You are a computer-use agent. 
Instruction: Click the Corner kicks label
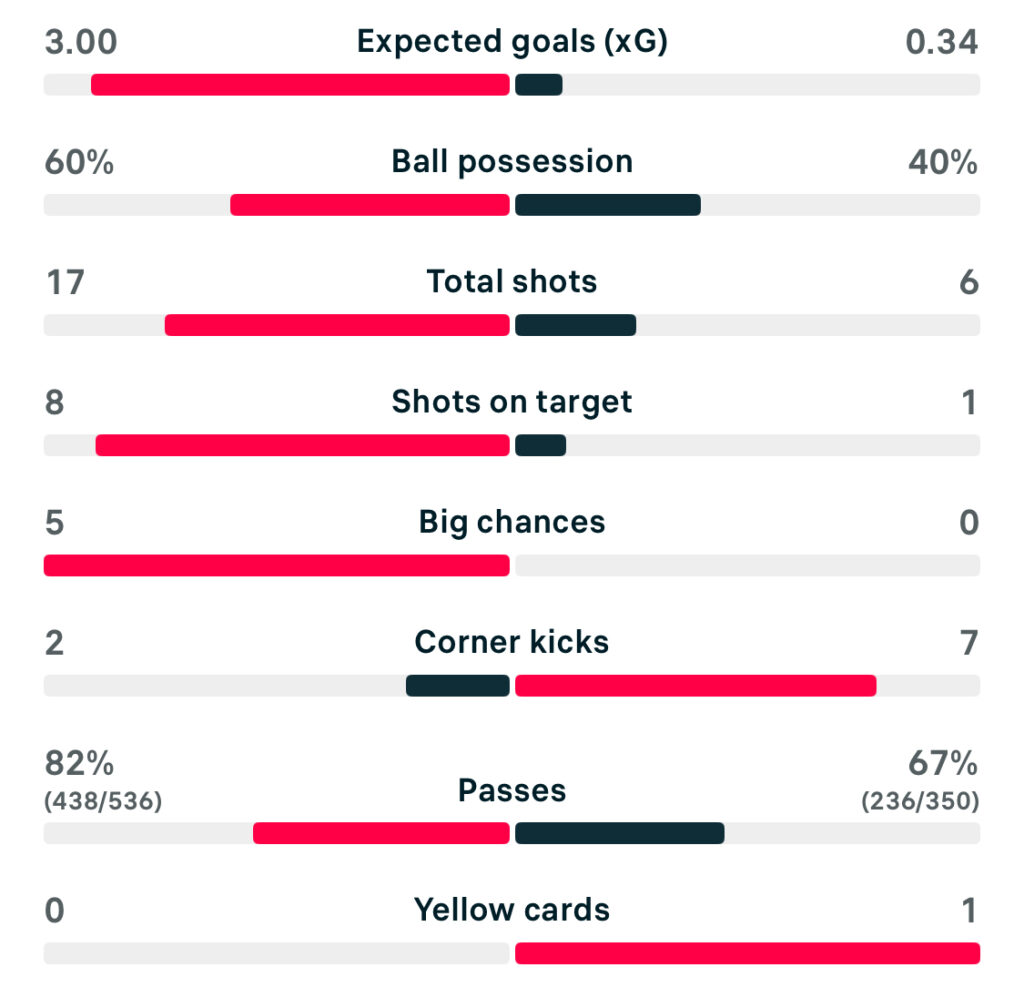(511, 642)
